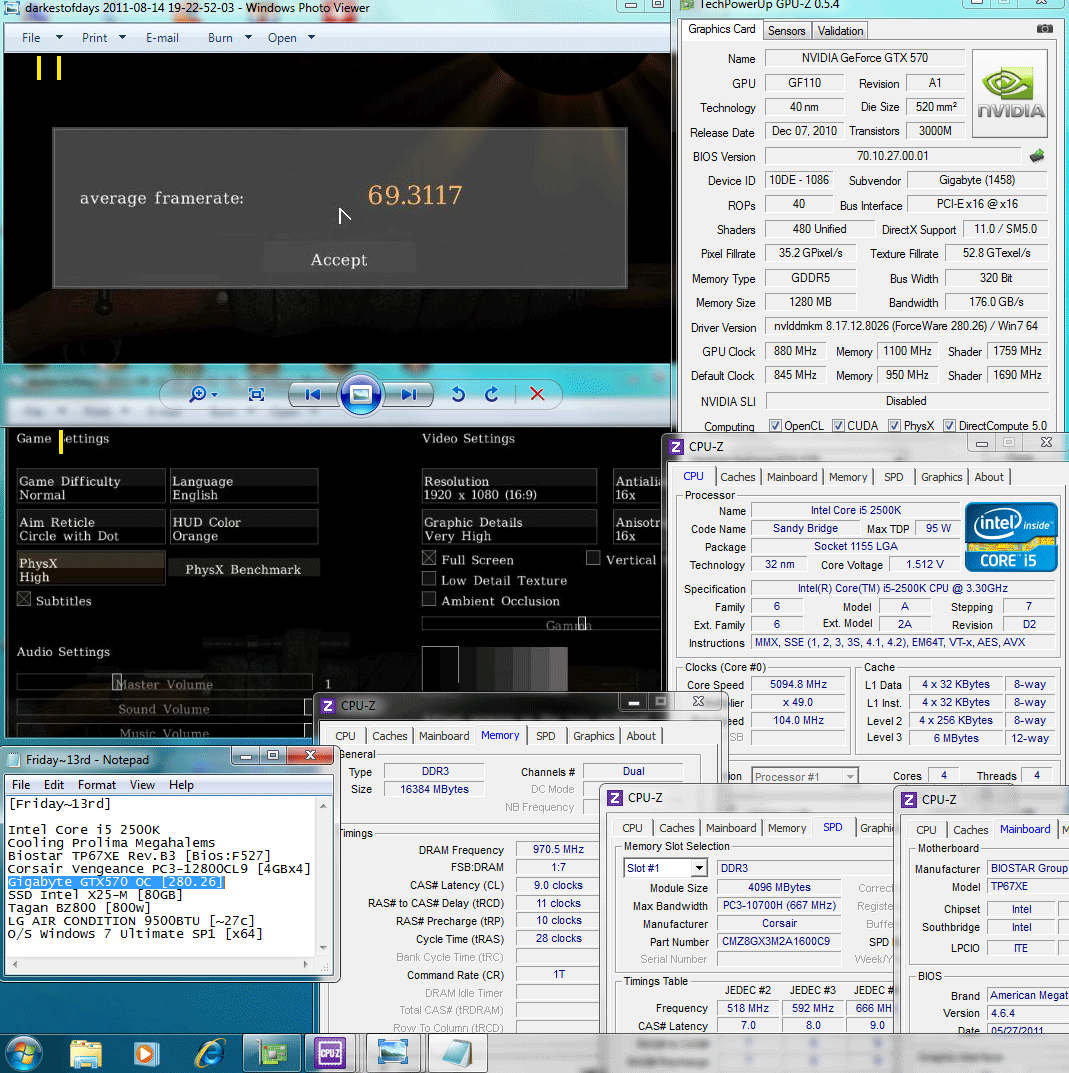Image resolution: width=1069 pixels, height=1073 pixels.
Task: Rotate photo clockwise
Action: click(492, 394)
